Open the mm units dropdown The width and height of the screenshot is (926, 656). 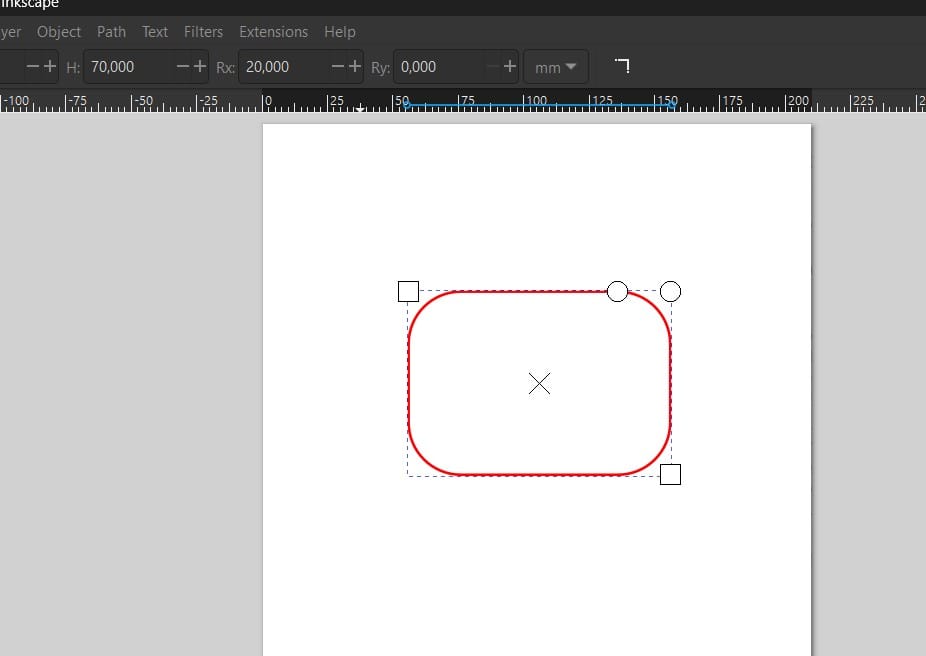click(x=556, y=67)
